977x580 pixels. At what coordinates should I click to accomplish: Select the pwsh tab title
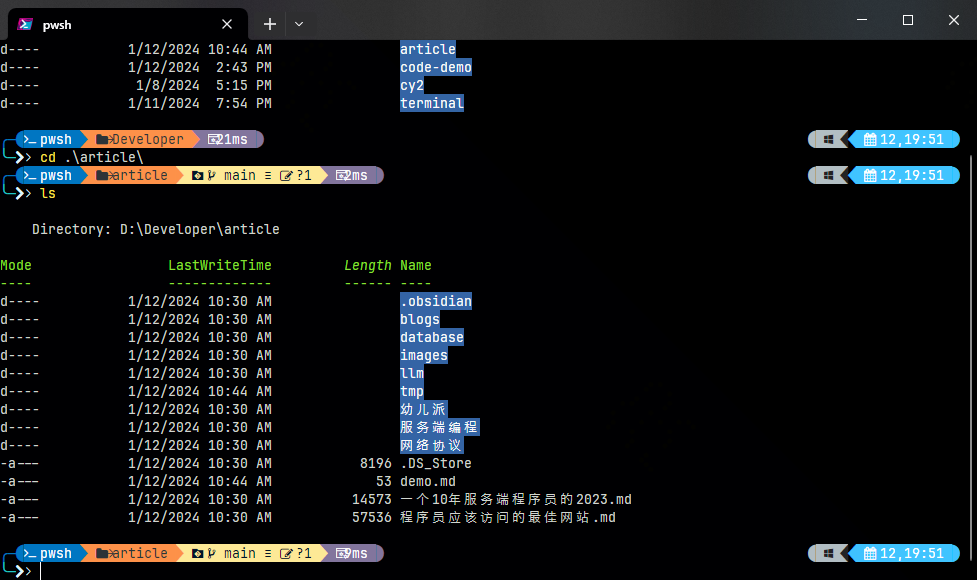coord(57,25)
